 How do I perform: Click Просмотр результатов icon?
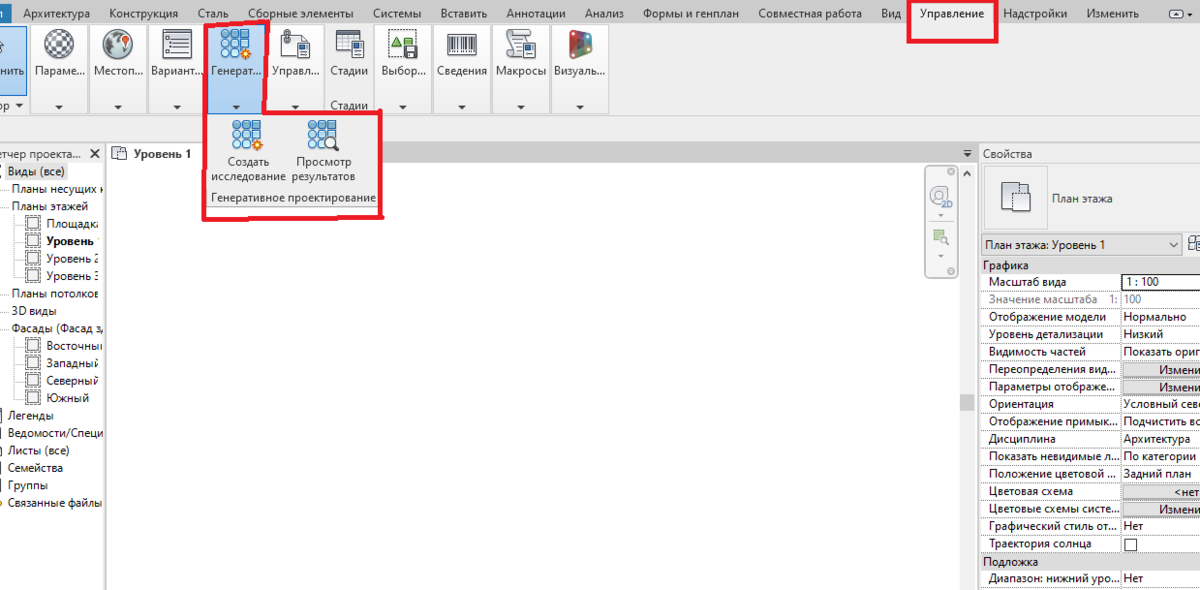coord(322,135)
